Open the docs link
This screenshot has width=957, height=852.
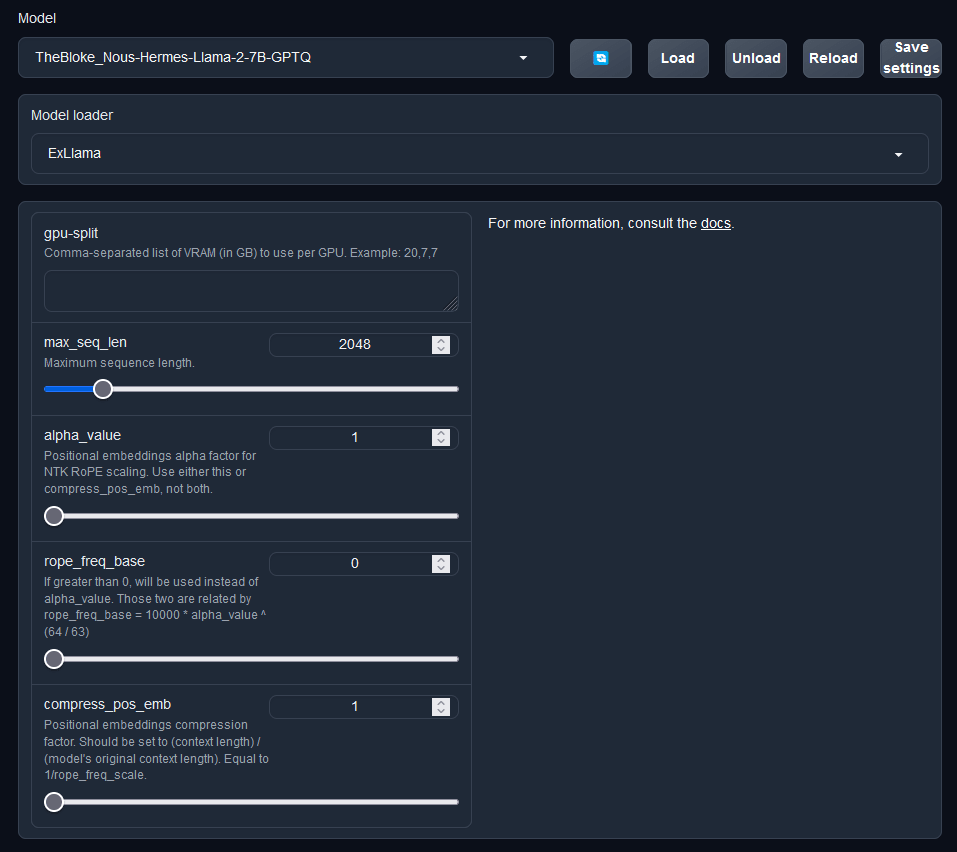[715, 223]
